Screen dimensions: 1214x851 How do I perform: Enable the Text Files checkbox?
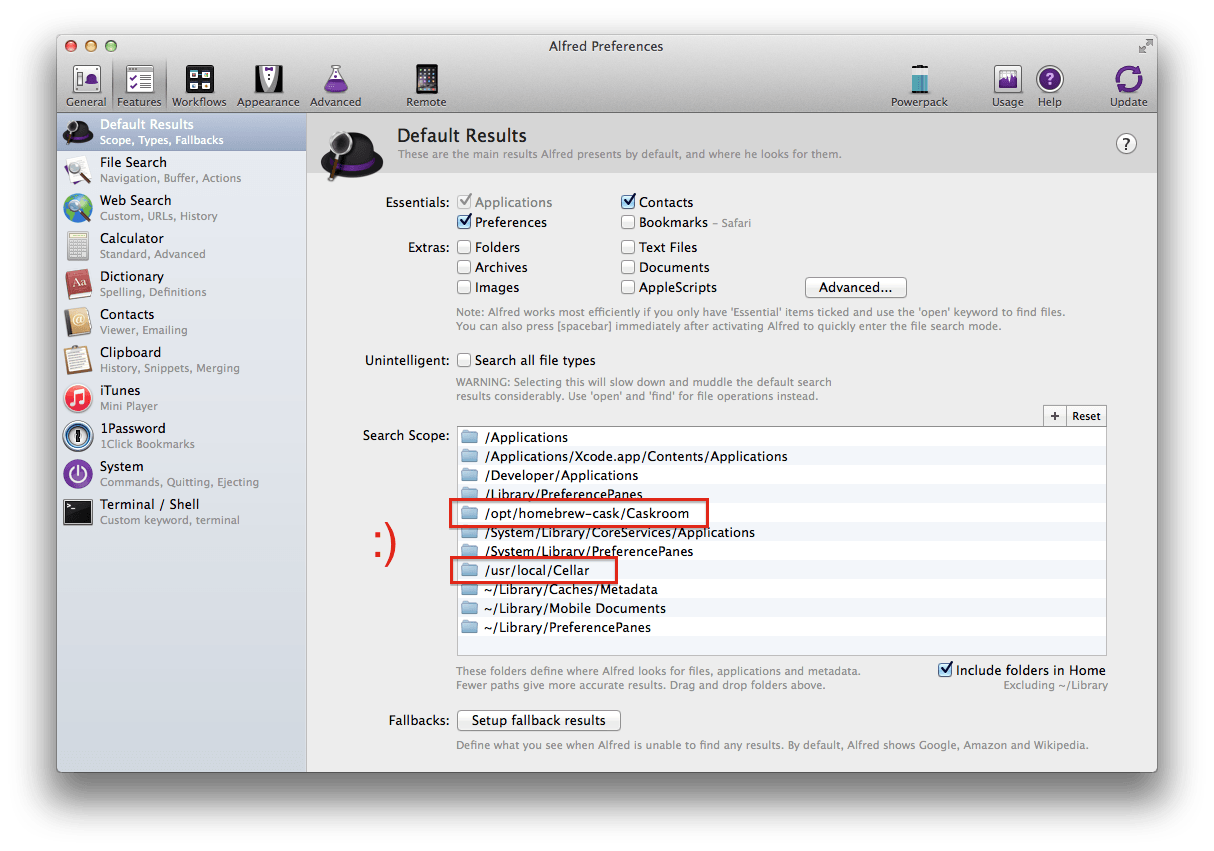click(628, 247)
